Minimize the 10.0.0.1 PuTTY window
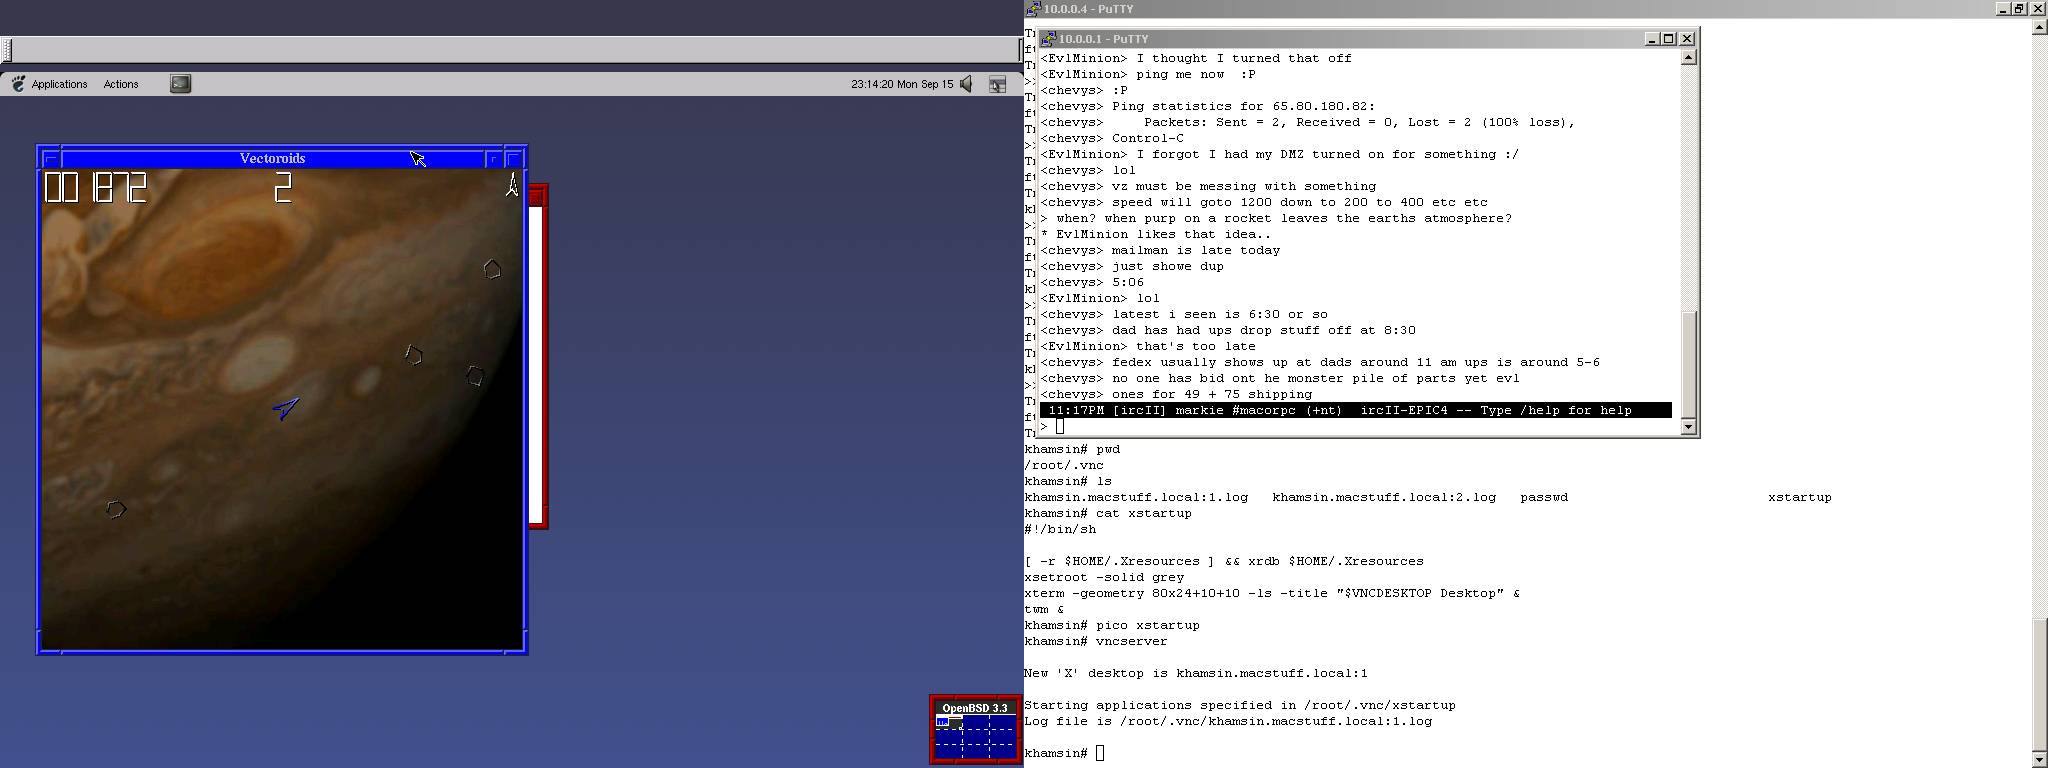2048x768 pixels. pos(1652,39)
